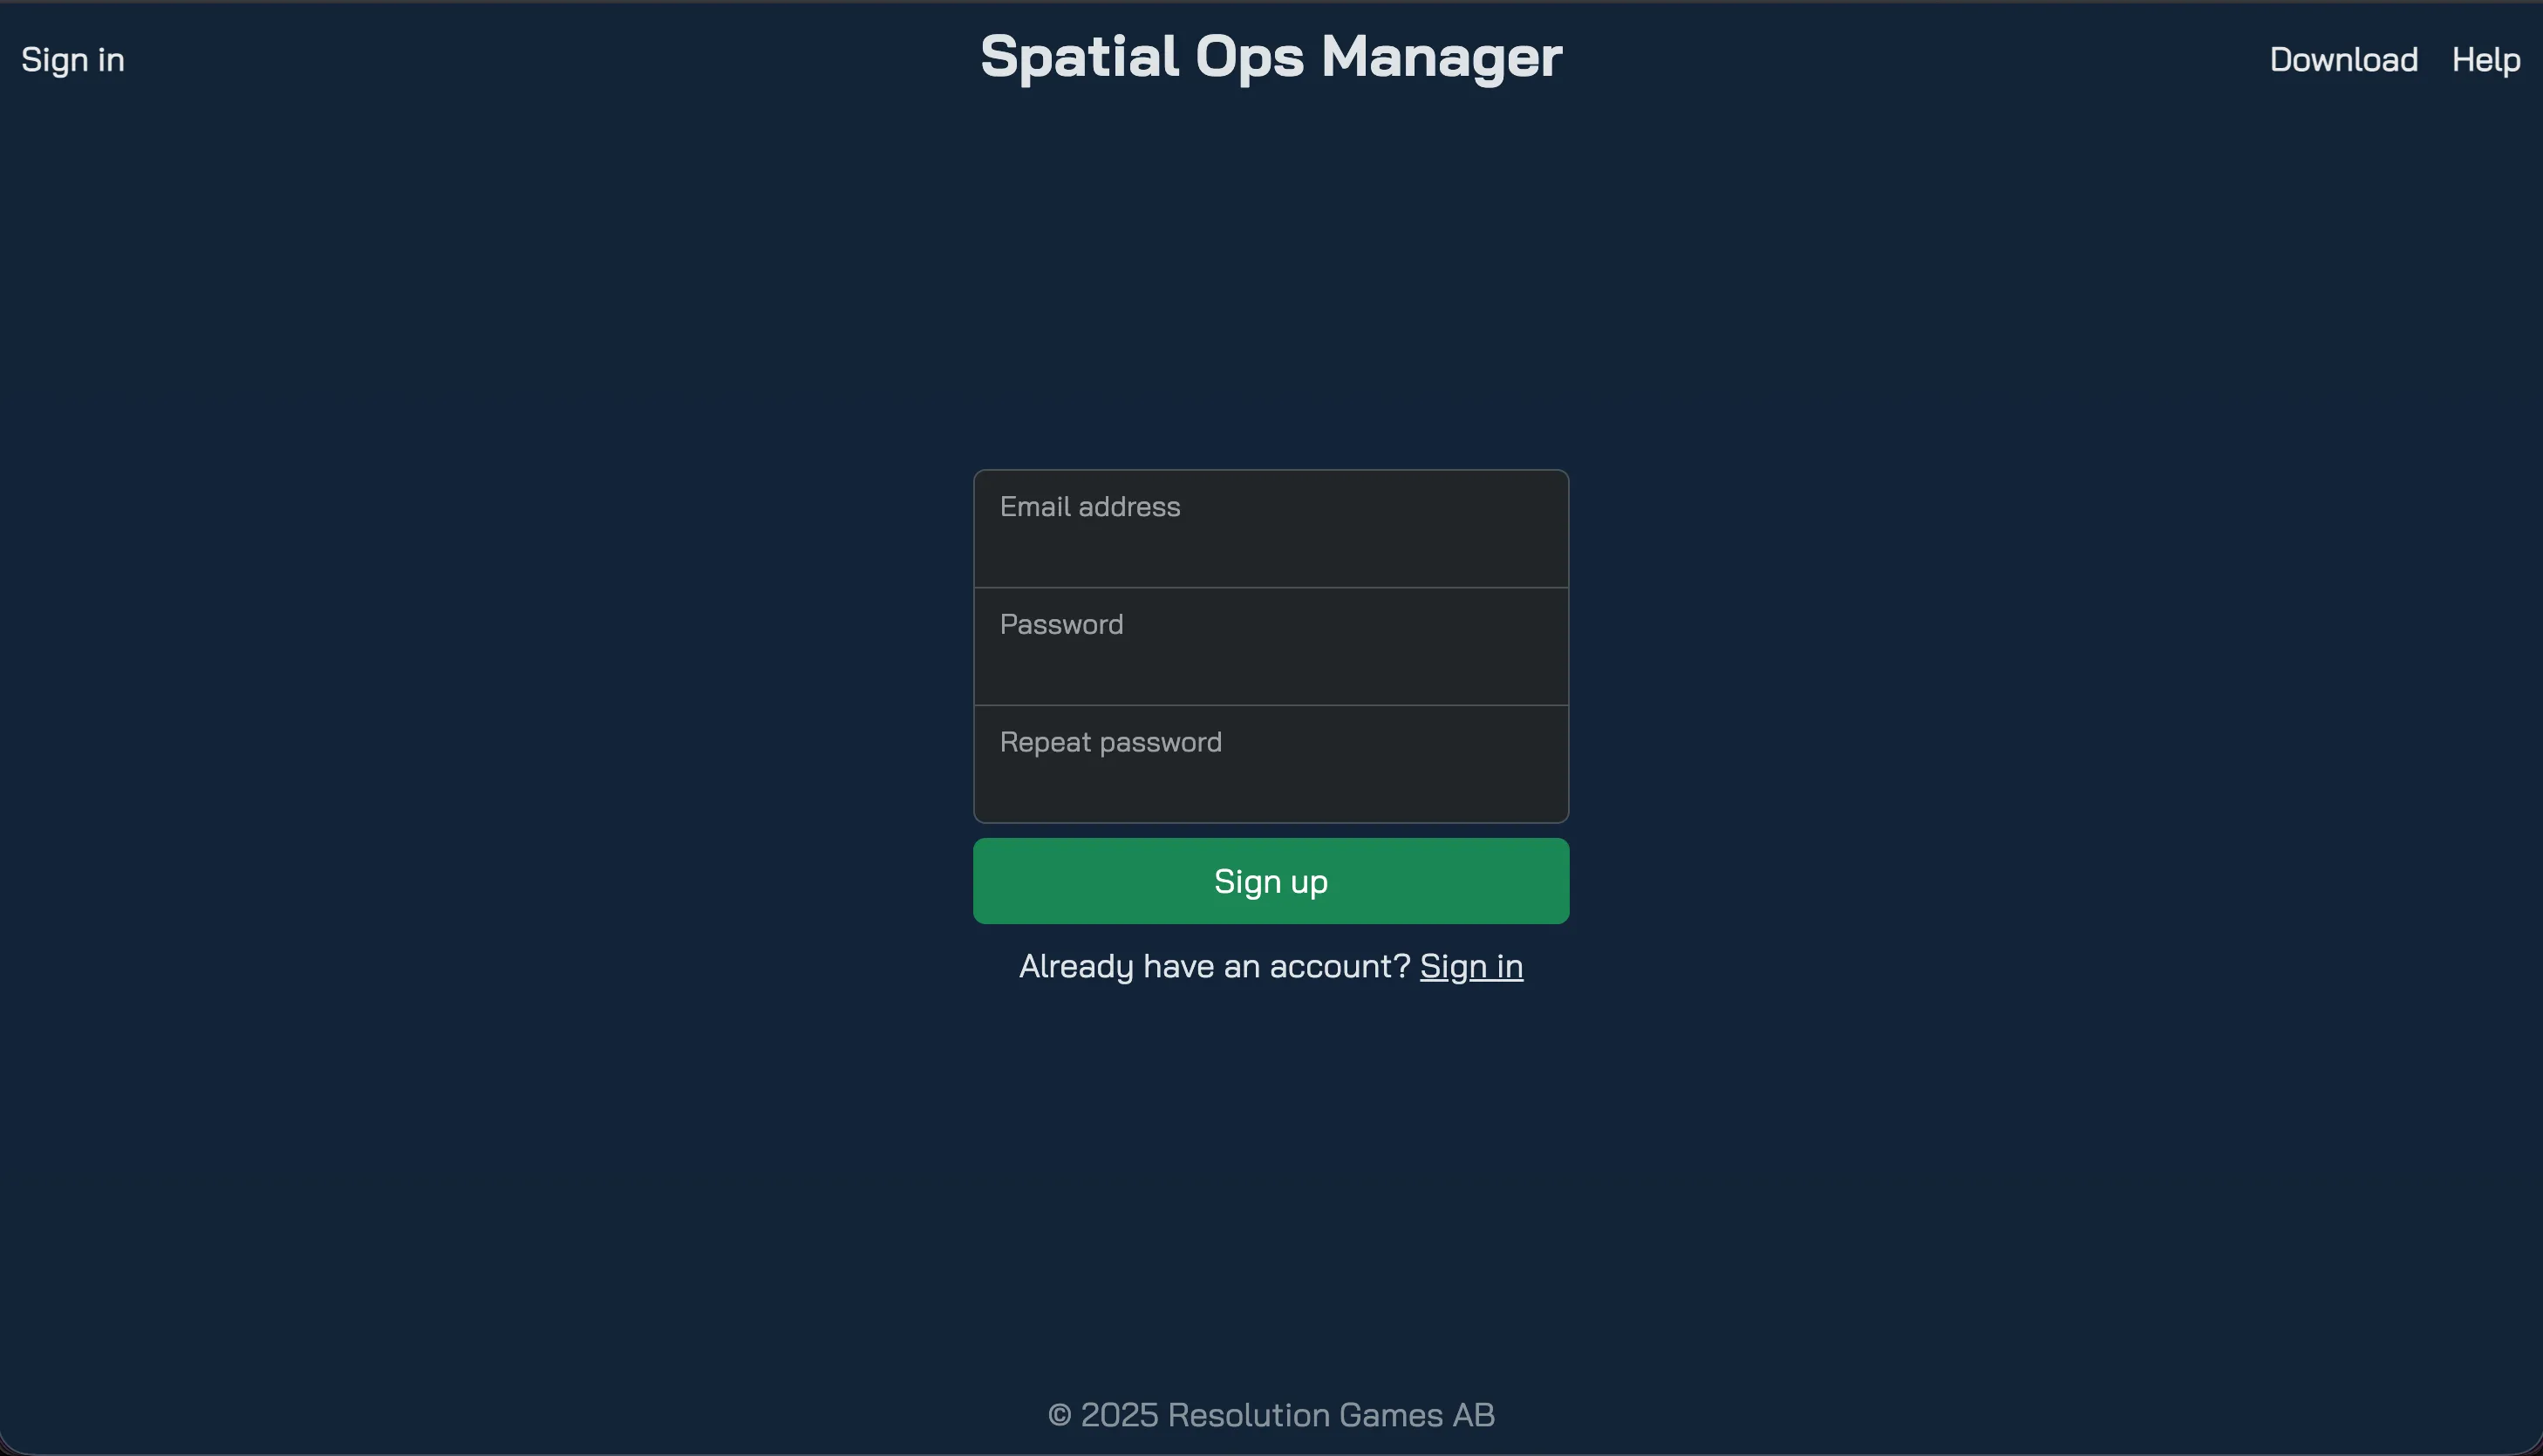Focus the Password field

pos(1271,647)
